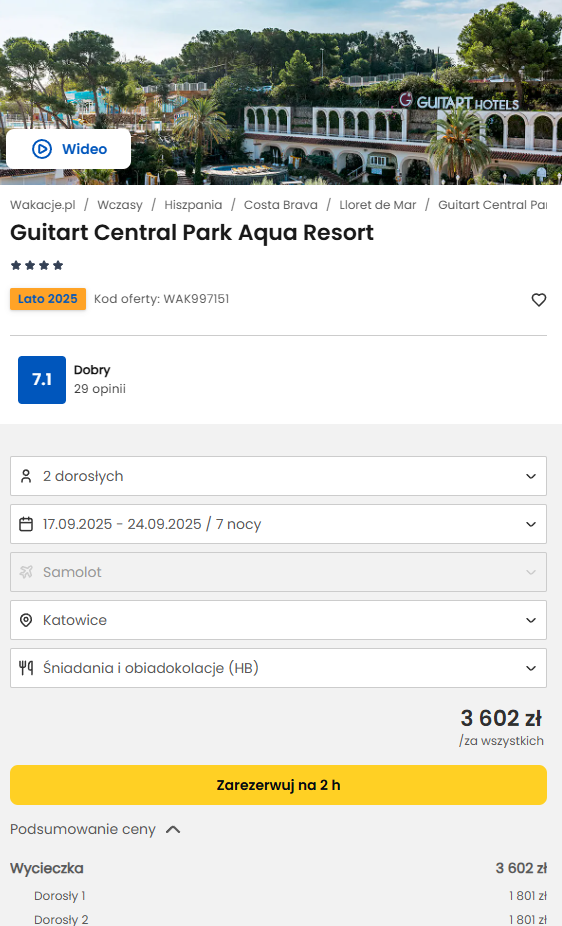Click the airplane icon beside Samolot
Viewport: 562px width, 926px height.
coord(26,572)
